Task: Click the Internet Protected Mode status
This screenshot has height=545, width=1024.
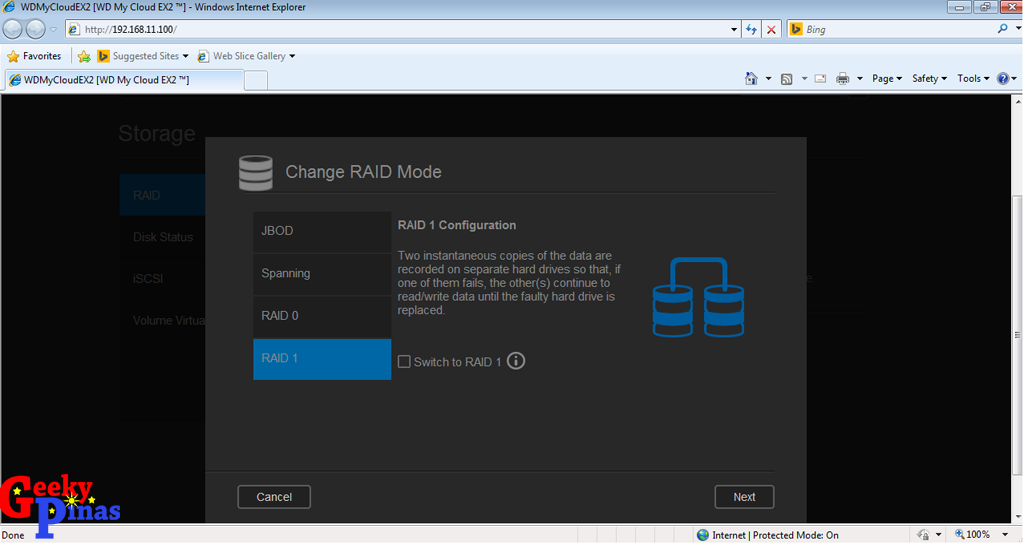Action: coord(768,535)
